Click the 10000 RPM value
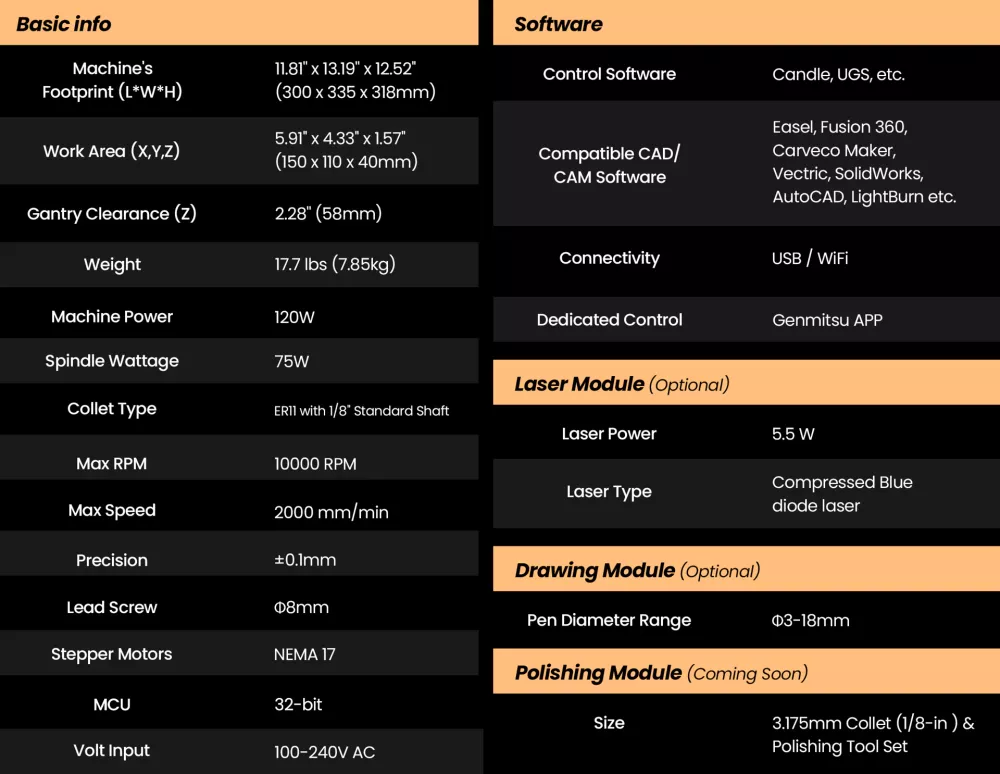 [x=315, y=464]
